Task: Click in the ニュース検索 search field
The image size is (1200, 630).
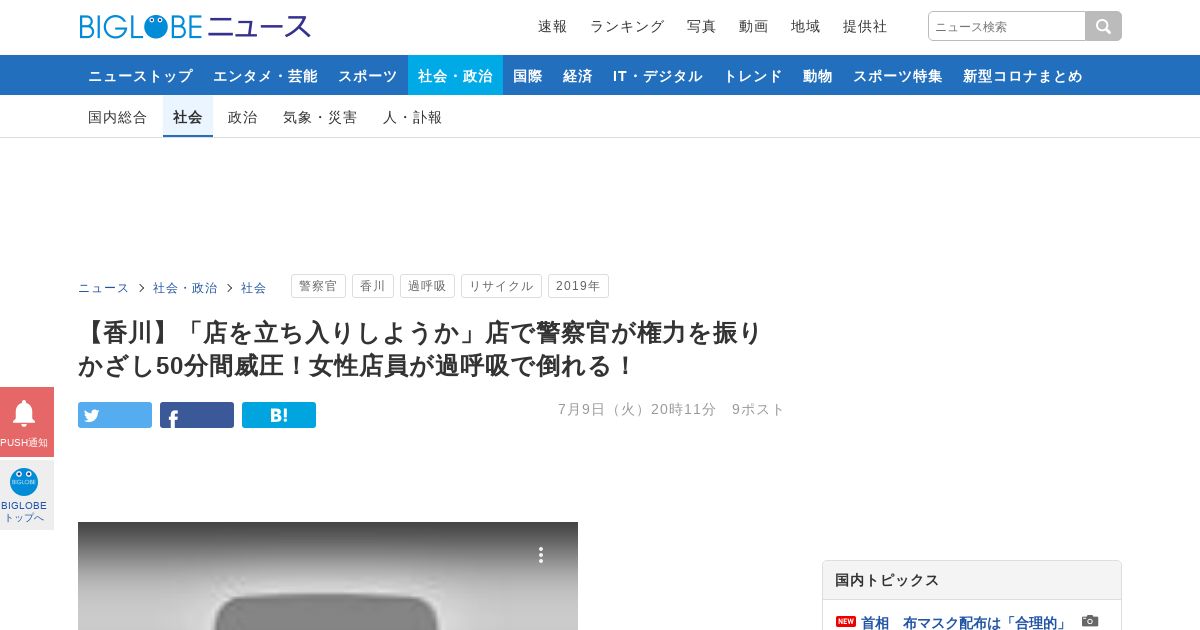Action: 1007,26
